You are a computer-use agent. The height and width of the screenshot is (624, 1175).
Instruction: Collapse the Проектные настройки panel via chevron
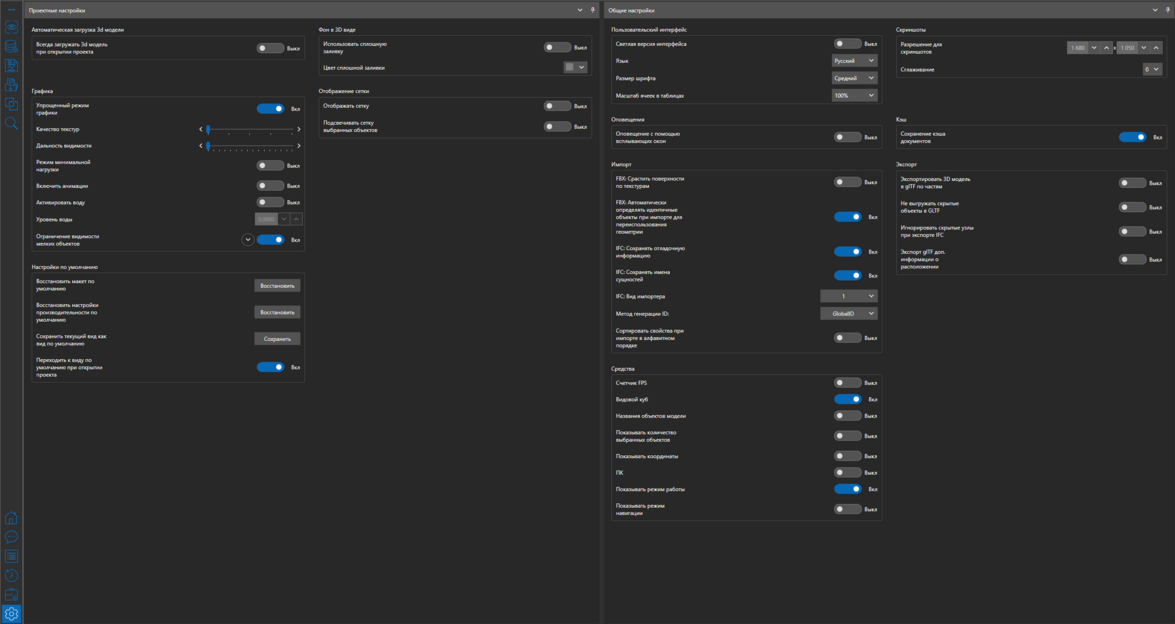(580, 10)
